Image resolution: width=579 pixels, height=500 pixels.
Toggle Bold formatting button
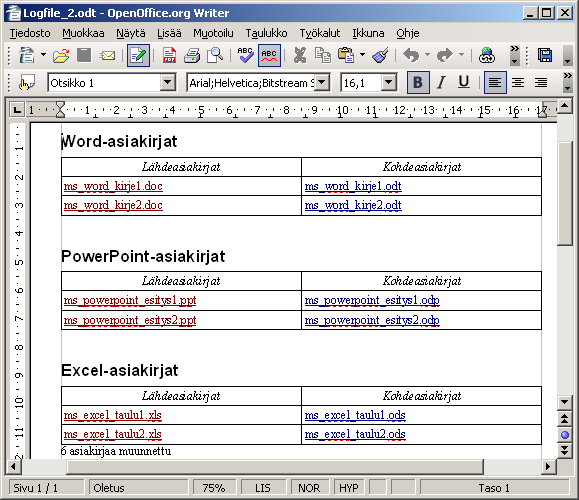click(418, 82)
